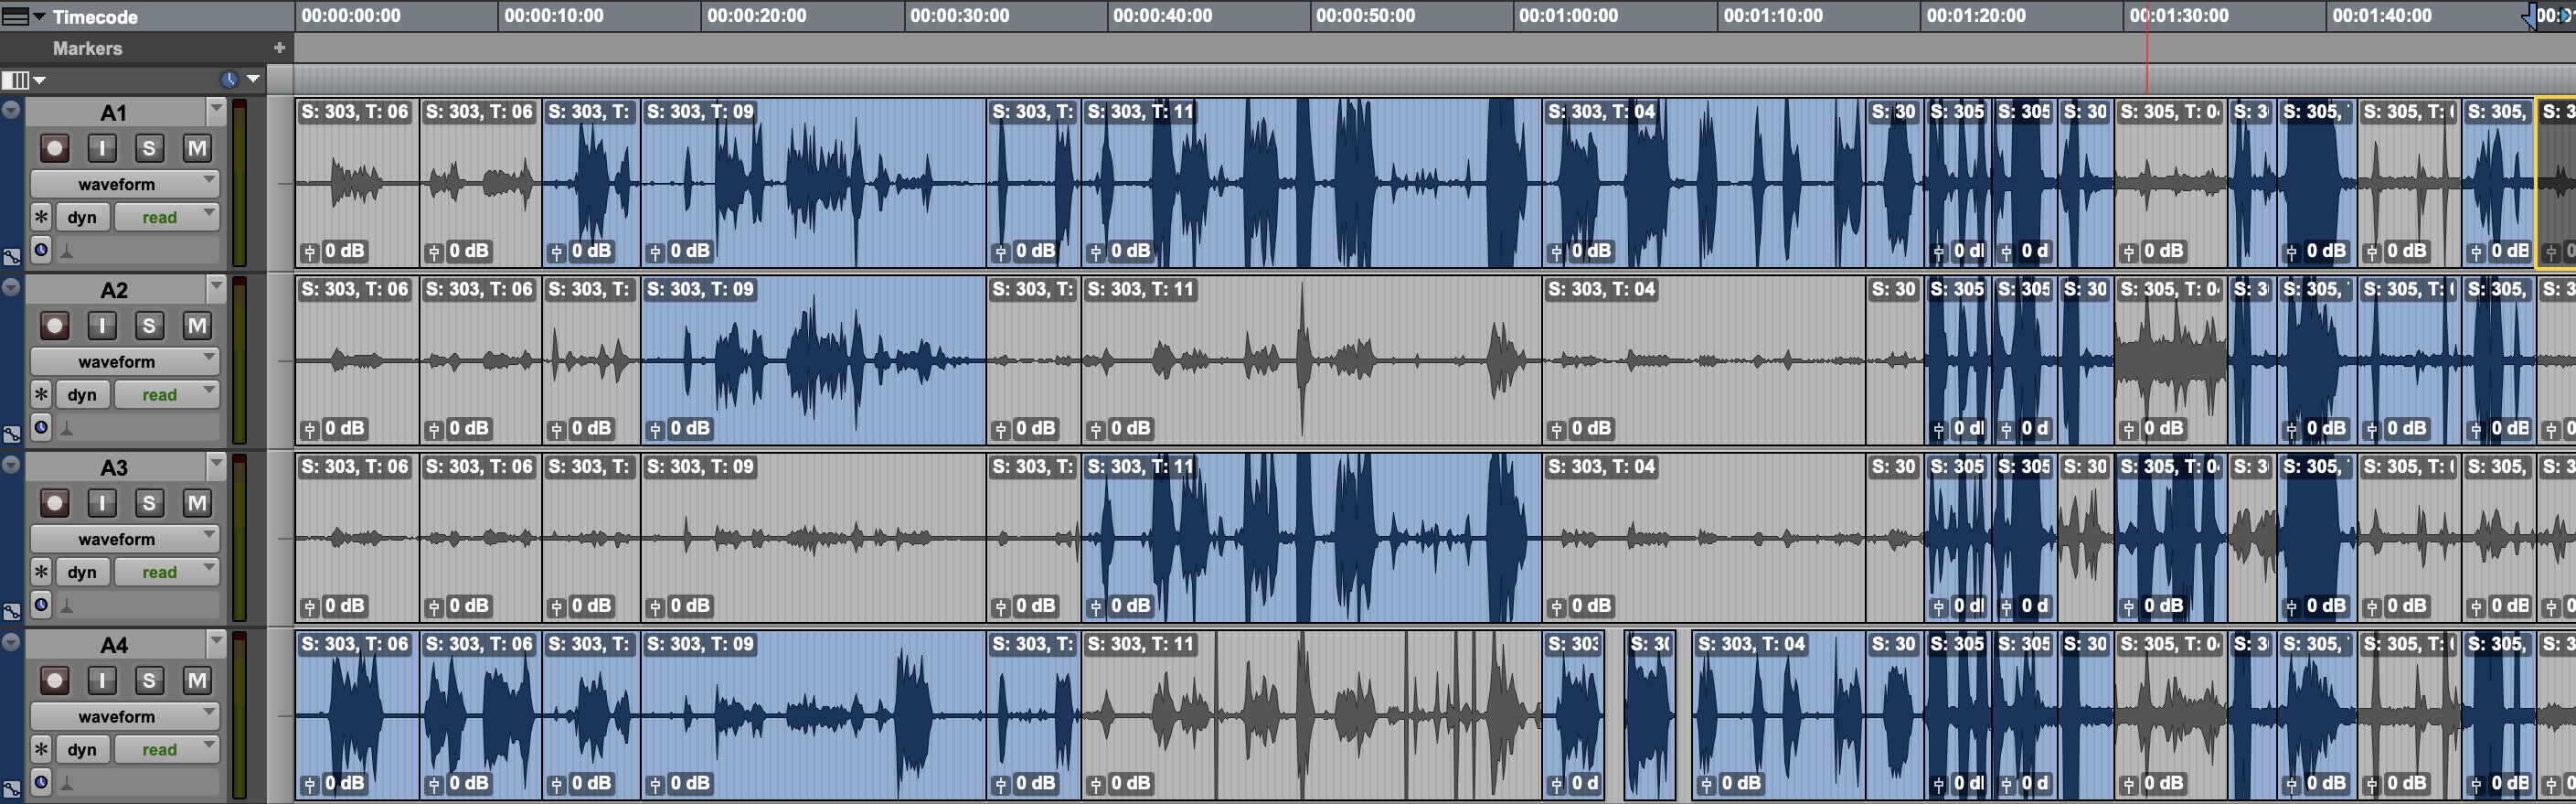
Task: Click the Edit window column view icon
Action: (x=16, y=79)
